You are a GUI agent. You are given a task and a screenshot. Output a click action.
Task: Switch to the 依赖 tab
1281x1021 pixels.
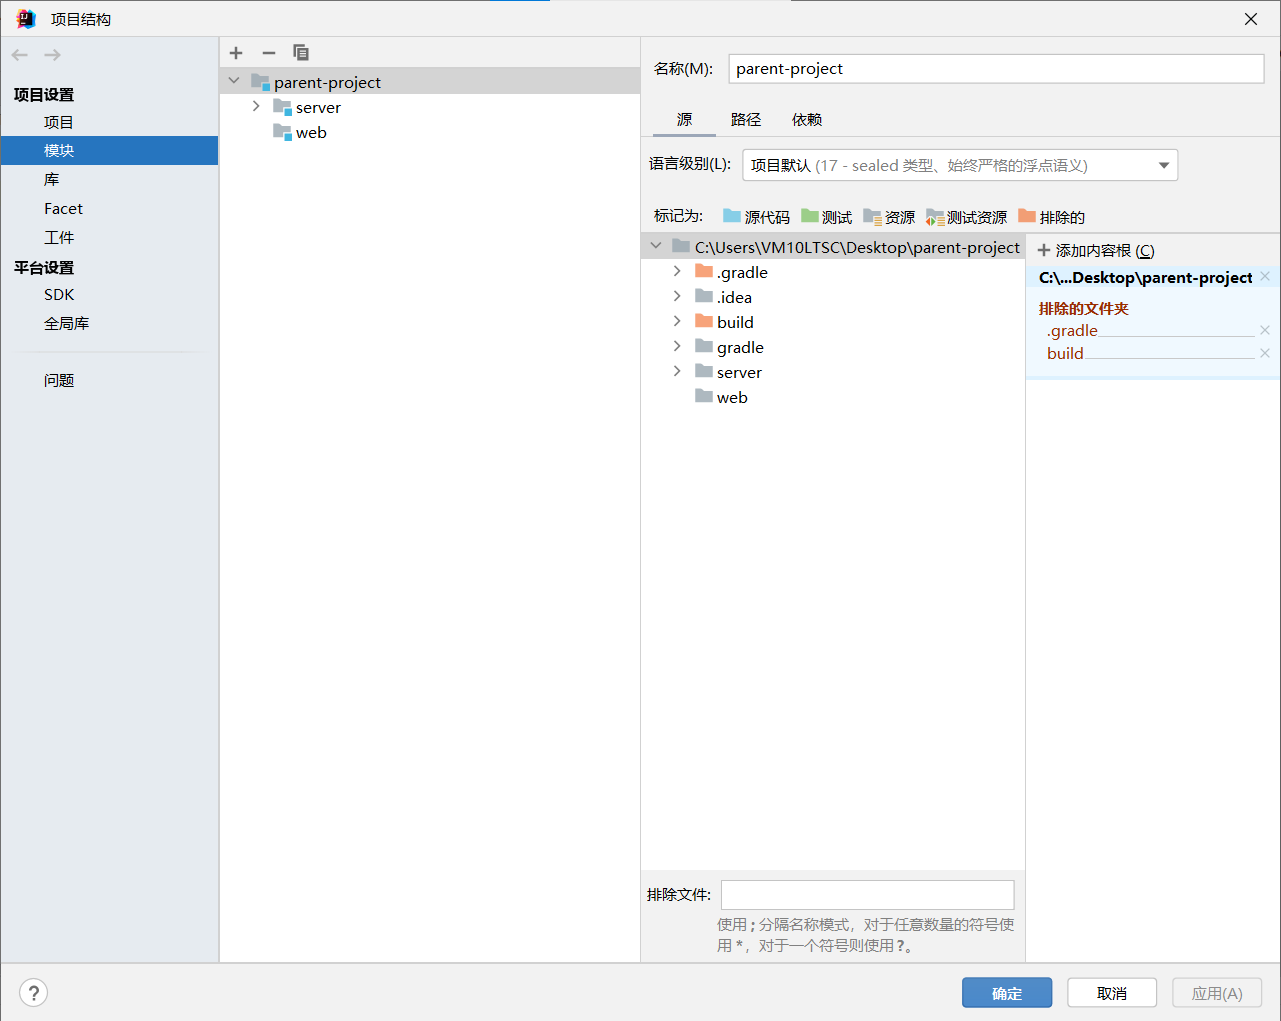point(806,119)
